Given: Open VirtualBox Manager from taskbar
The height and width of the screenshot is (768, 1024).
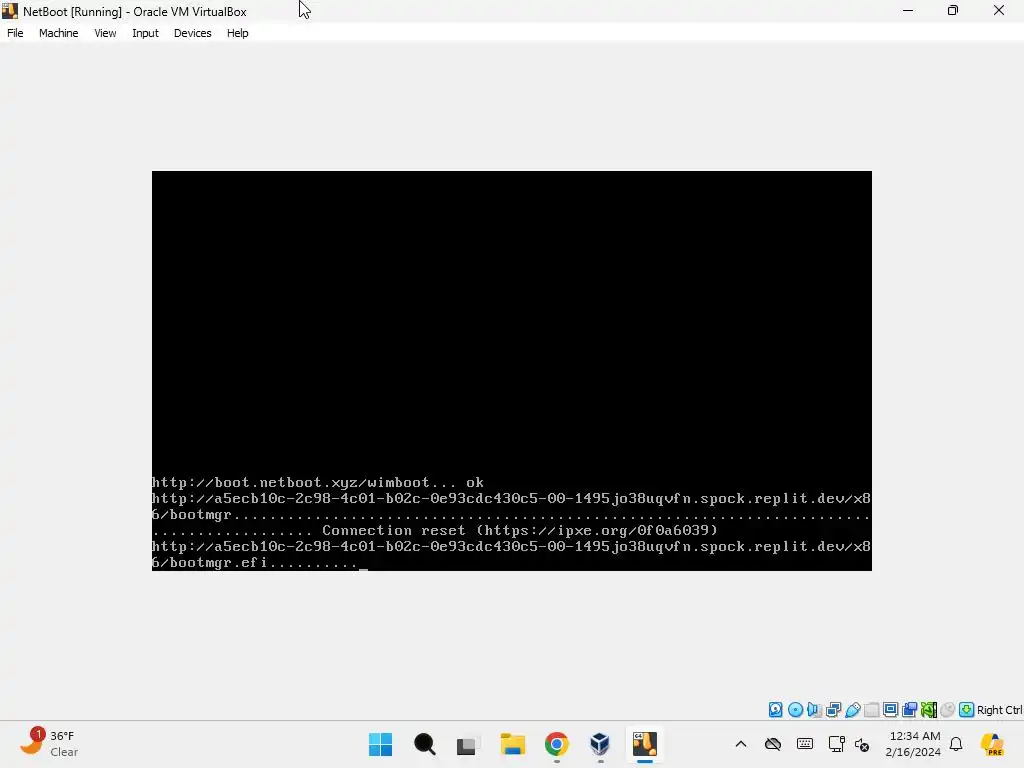Looking at the screenshot, I should point(600,744).
